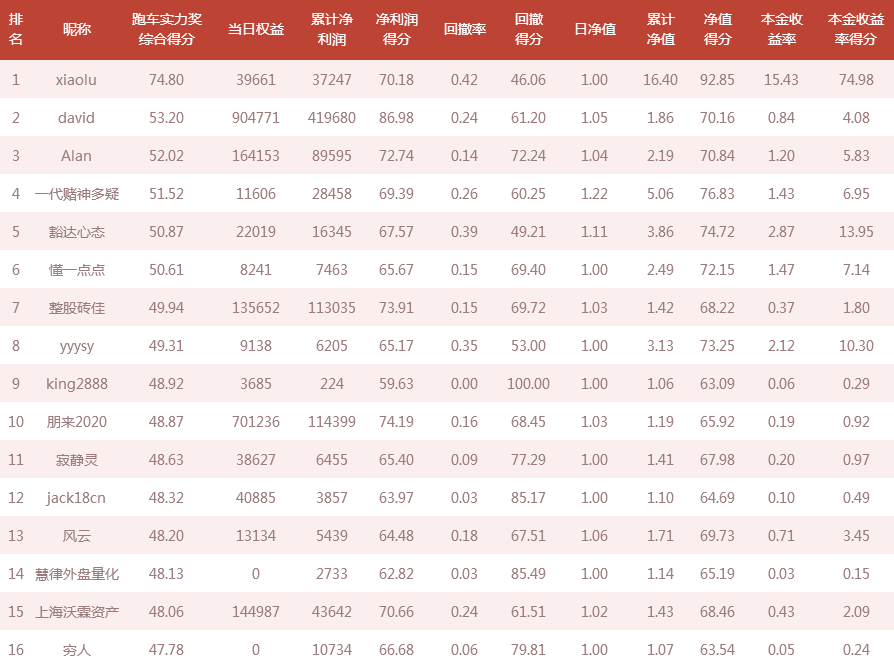This screenshot has width=894, height=665.
Task: Select the user Alan
Action: [76, 156]
